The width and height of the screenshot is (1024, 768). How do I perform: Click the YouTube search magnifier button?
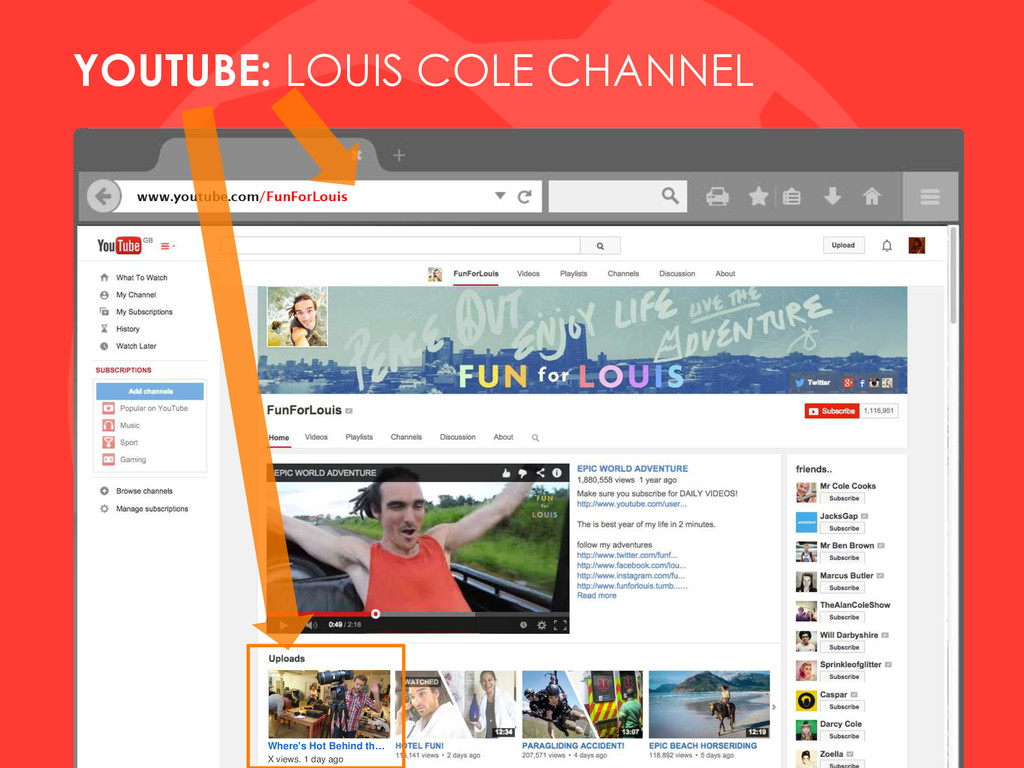pyautogui.click(x=600, y=246)
